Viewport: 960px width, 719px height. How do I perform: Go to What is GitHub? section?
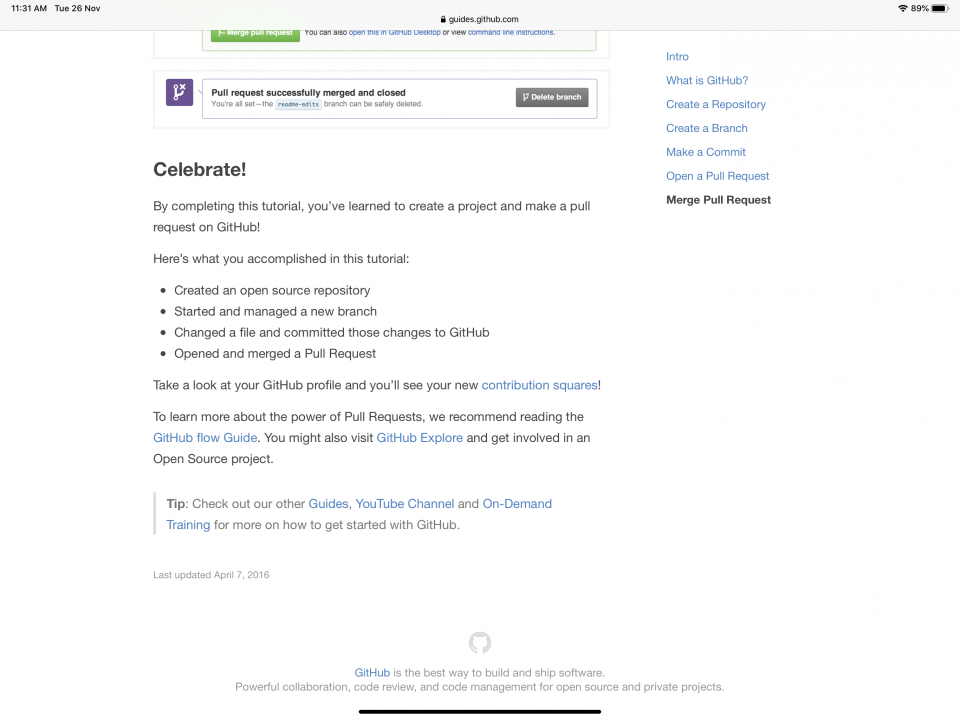[x=707, y=81]
